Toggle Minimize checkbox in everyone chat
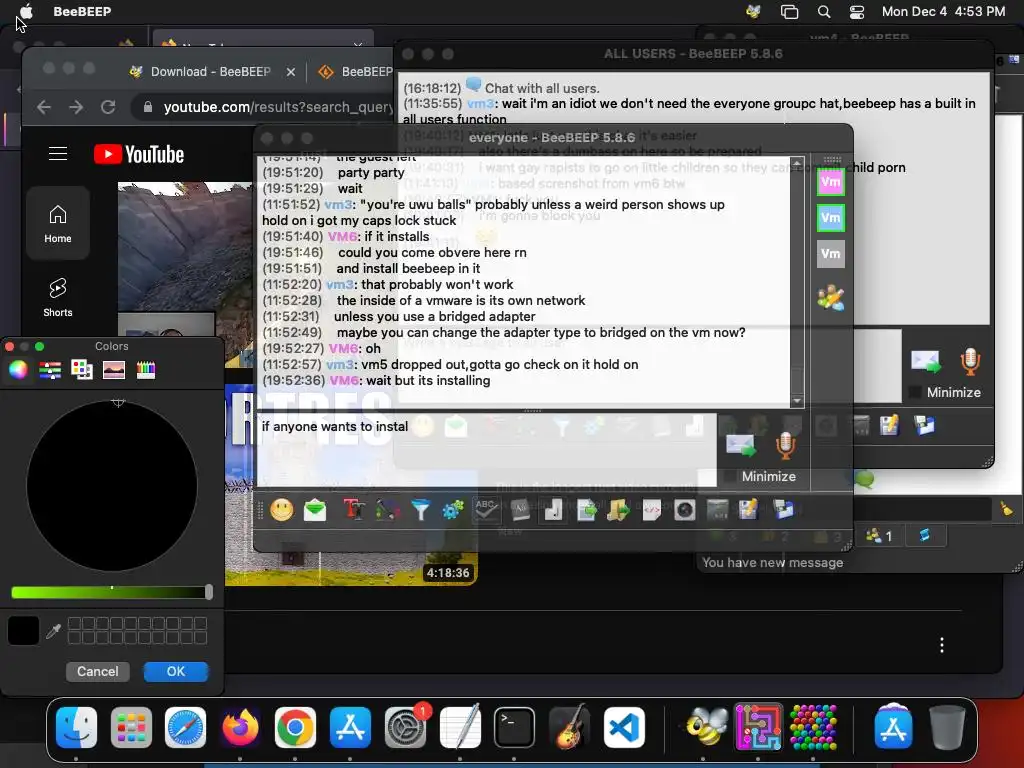Screen dimensions: 1024x768 click(x=729, y=477)
